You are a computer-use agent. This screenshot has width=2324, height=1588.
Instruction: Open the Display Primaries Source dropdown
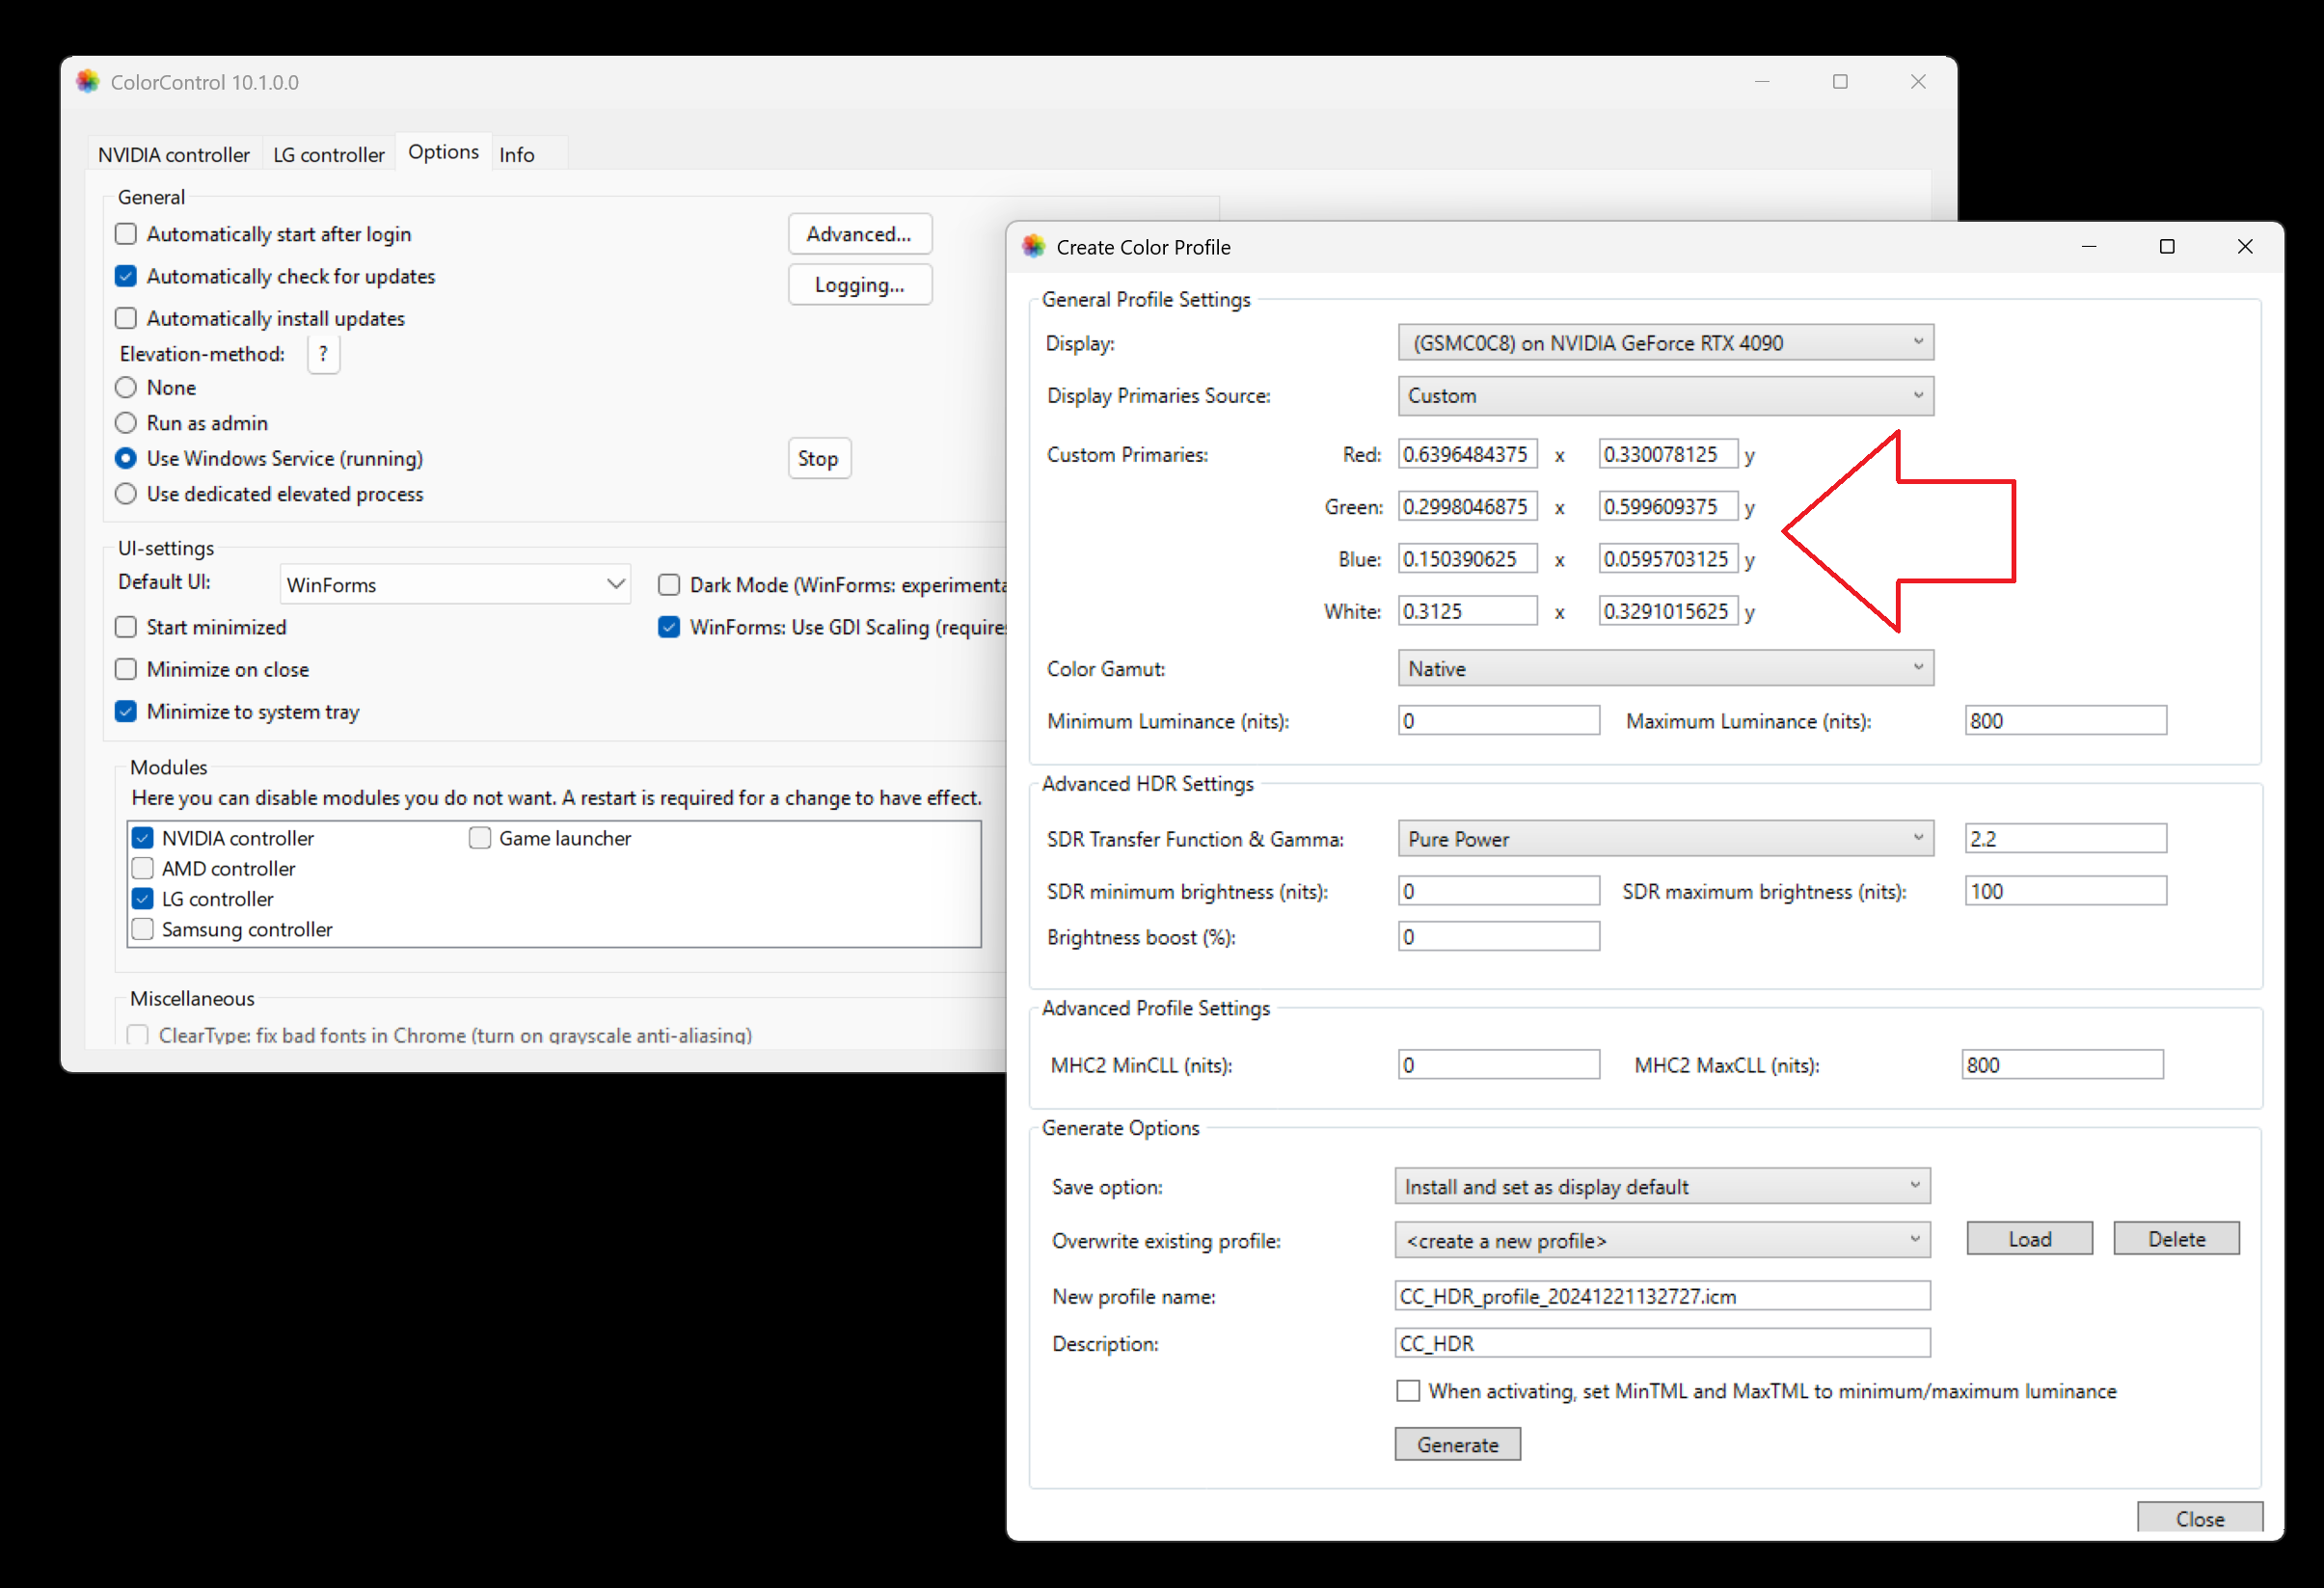[1665, 396]
